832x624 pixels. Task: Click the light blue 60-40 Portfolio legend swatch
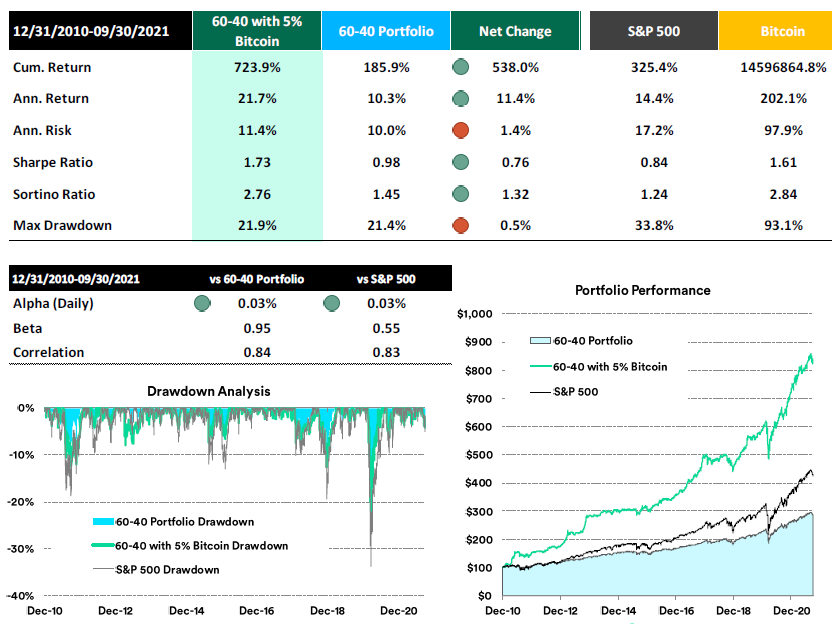point(540,341)
